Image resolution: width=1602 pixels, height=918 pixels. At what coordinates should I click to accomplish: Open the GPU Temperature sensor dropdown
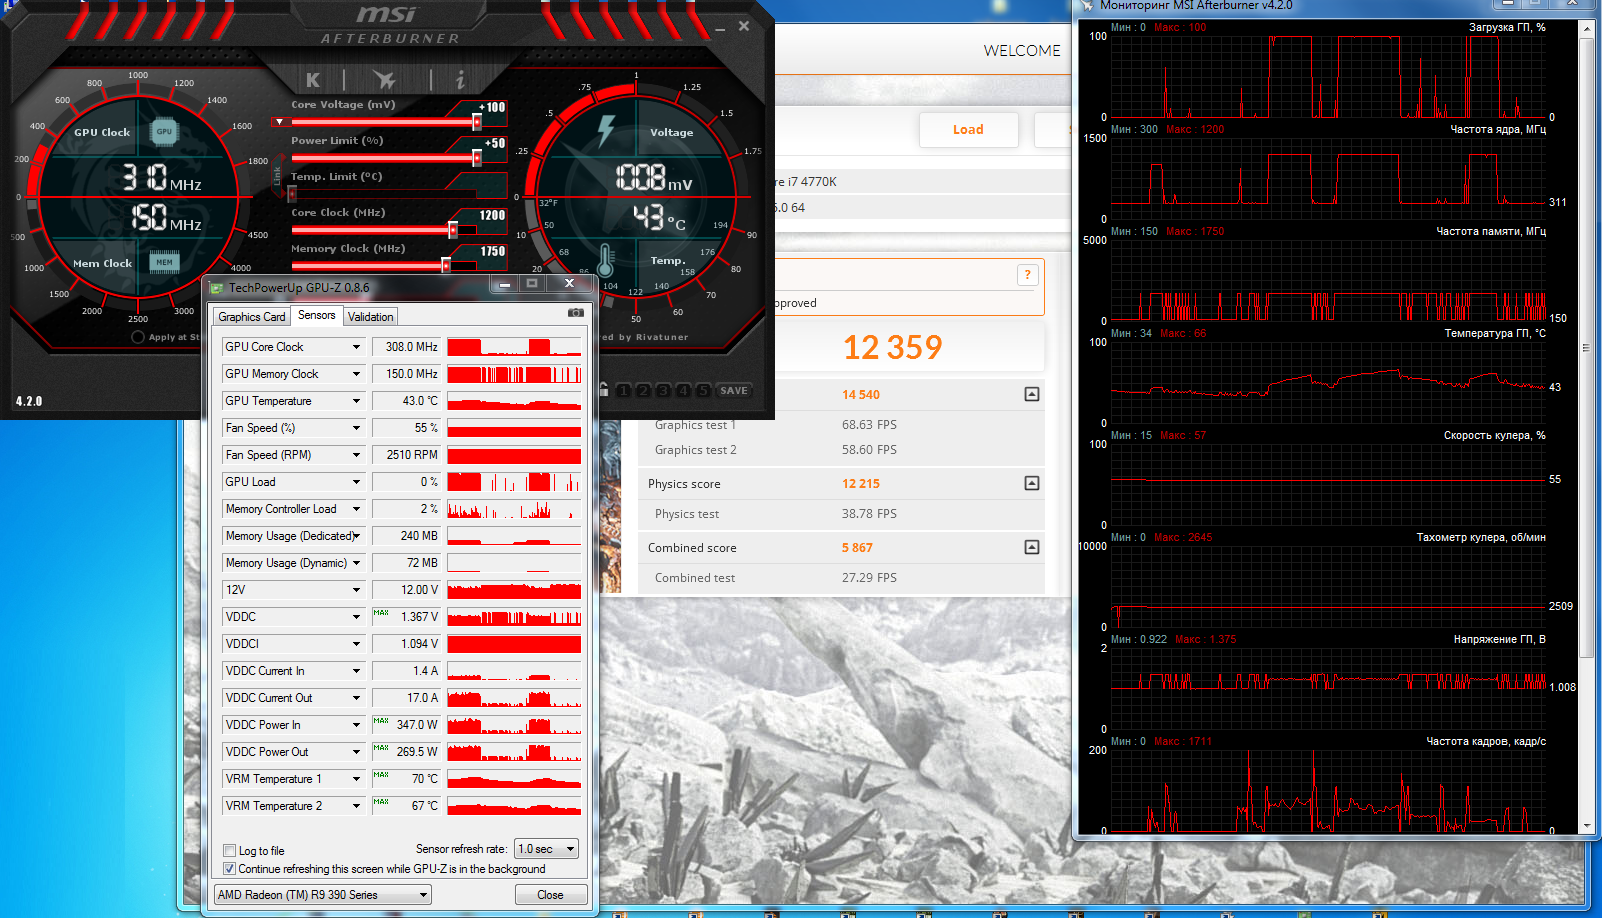point(356,401)
